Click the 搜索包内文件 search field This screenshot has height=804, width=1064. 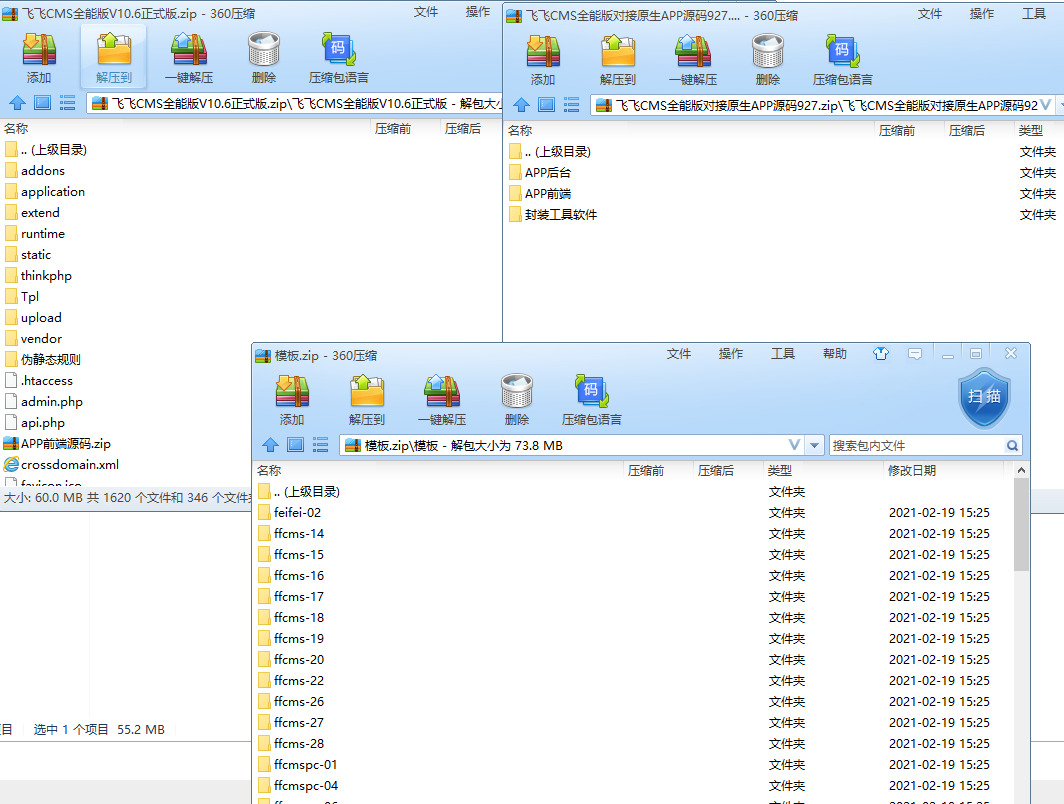pos(915,445)
